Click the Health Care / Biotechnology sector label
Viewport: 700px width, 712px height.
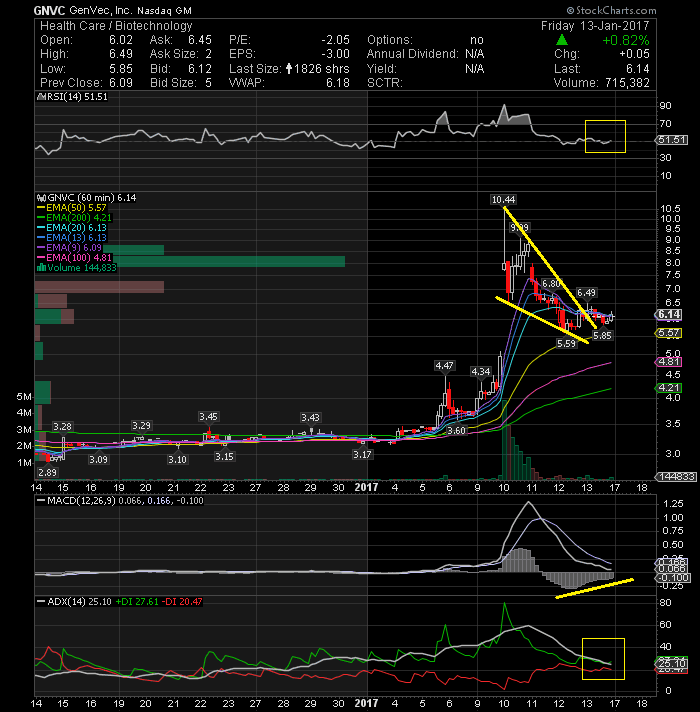coord(116,26)
